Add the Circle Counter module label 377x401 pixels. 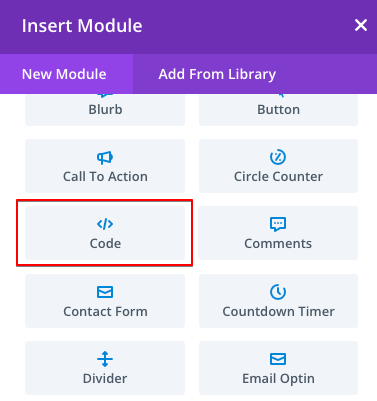point(278,176)
